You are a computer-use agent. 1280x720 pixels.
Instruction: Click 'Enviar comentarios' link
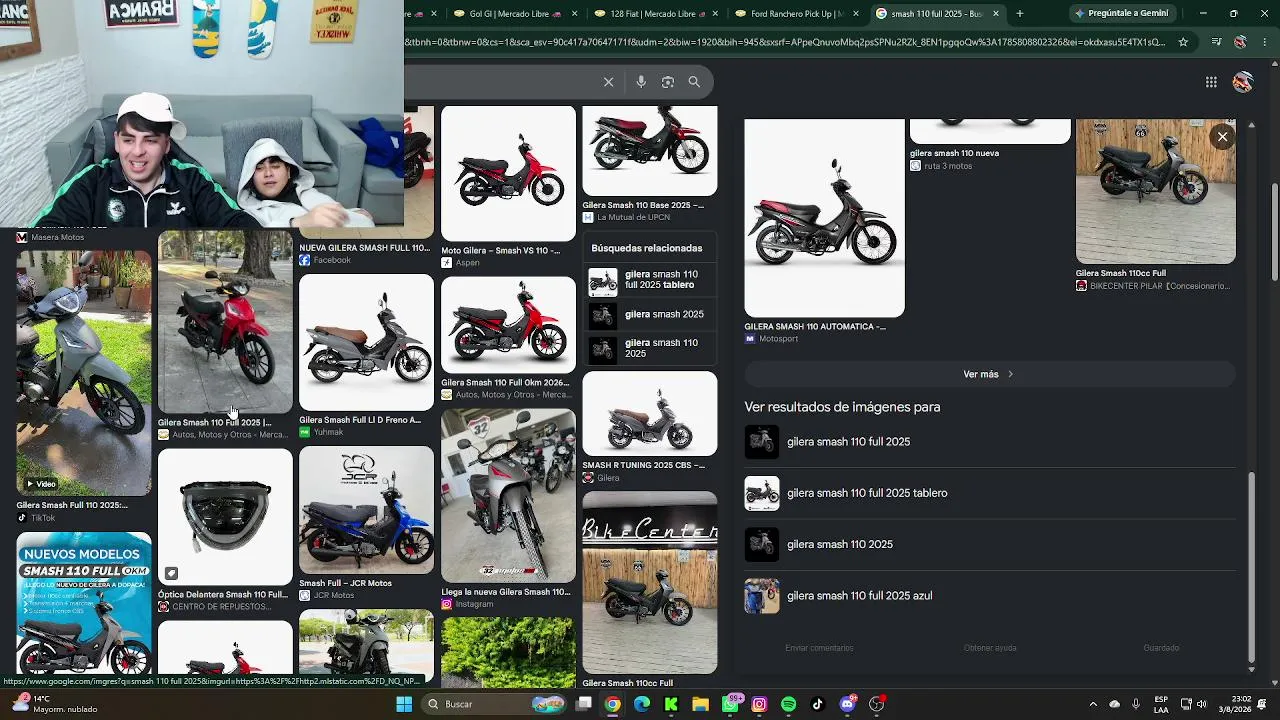pyautogui.click(x=819, y=648)
